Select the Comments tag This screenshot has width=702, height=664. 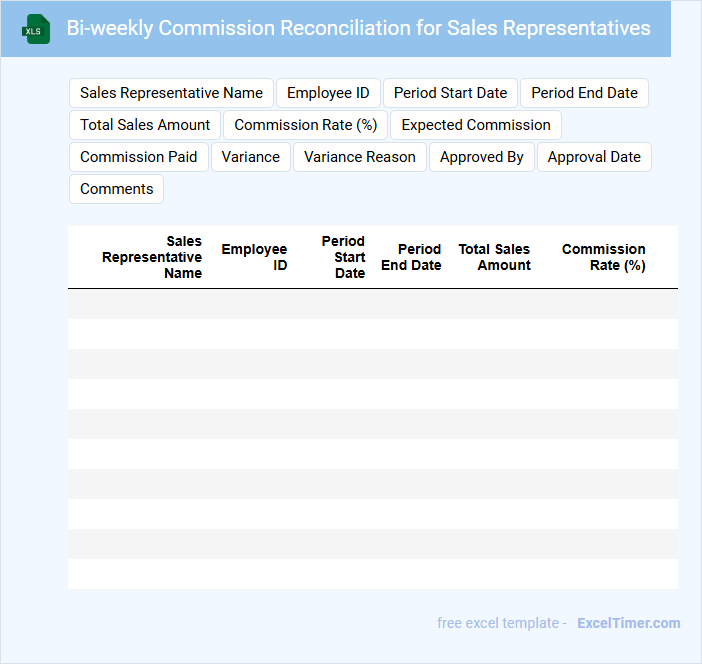pyautogui.click(x=117, y=189)
